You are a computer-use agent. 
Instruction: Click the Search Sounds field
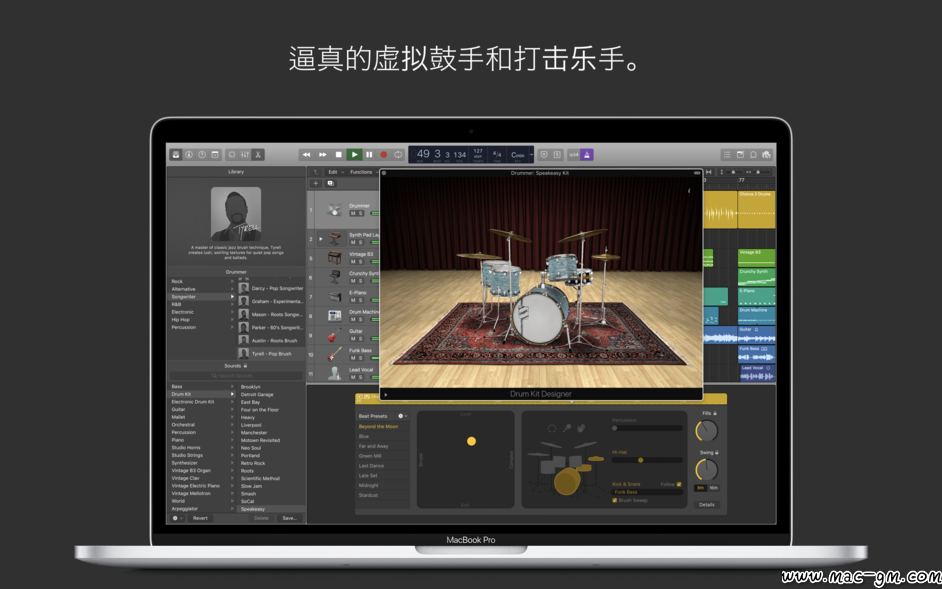[236, 376]
